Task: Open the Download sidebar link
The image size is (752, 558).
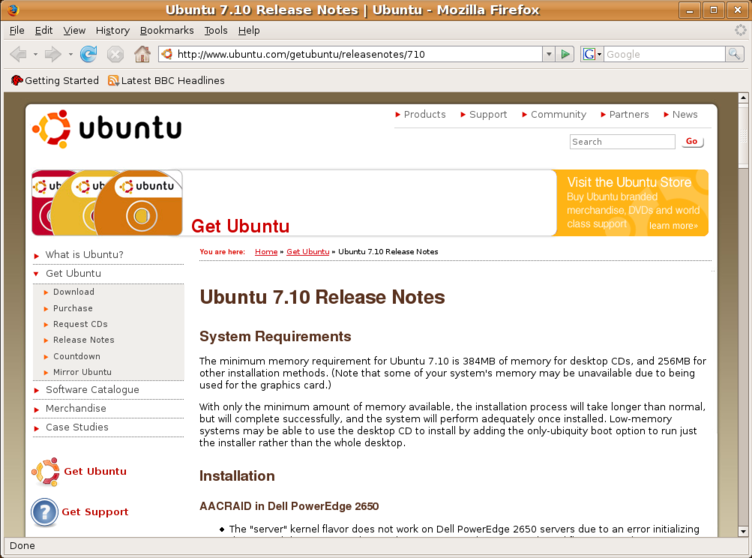Action: click(74, 292)
